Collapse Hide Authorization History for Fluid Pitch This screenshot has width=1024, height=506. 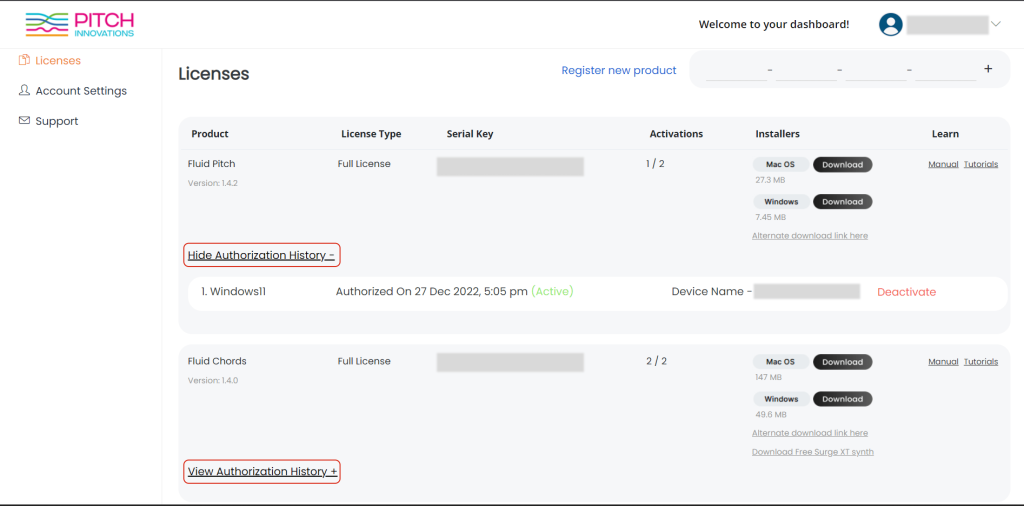click(261, 255)
